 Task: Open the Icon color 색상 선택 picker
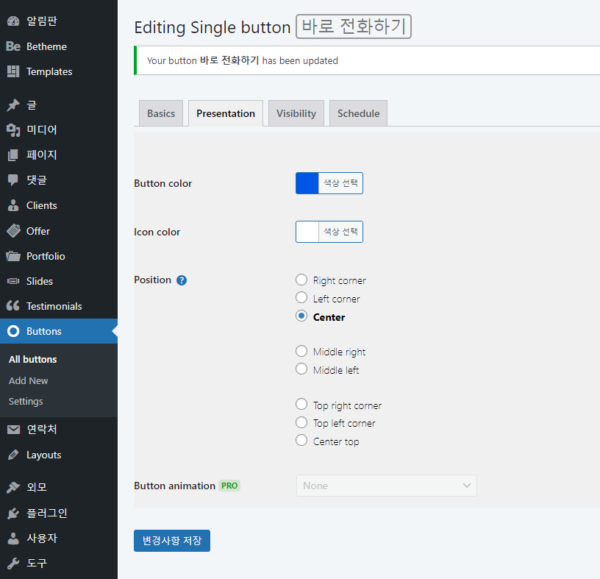pos(340,232)
